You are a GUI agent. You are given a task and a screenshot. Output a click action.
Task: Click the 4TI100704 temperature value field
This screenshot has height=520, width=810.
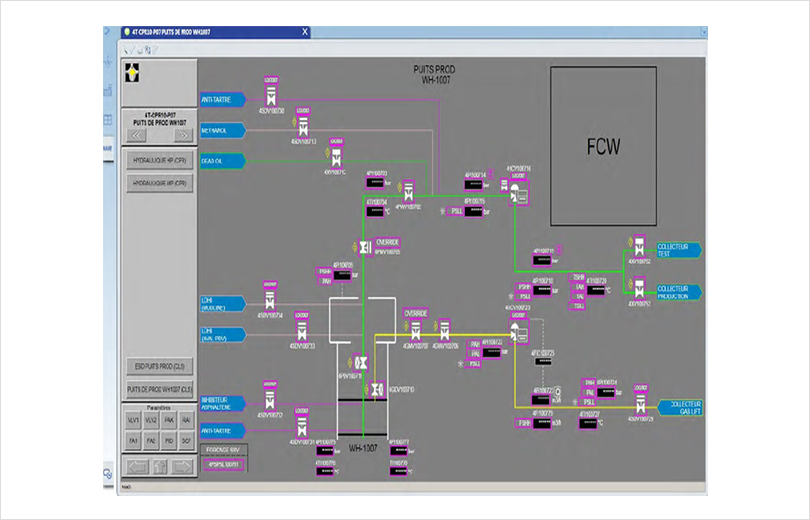click(x=375, y=212)
